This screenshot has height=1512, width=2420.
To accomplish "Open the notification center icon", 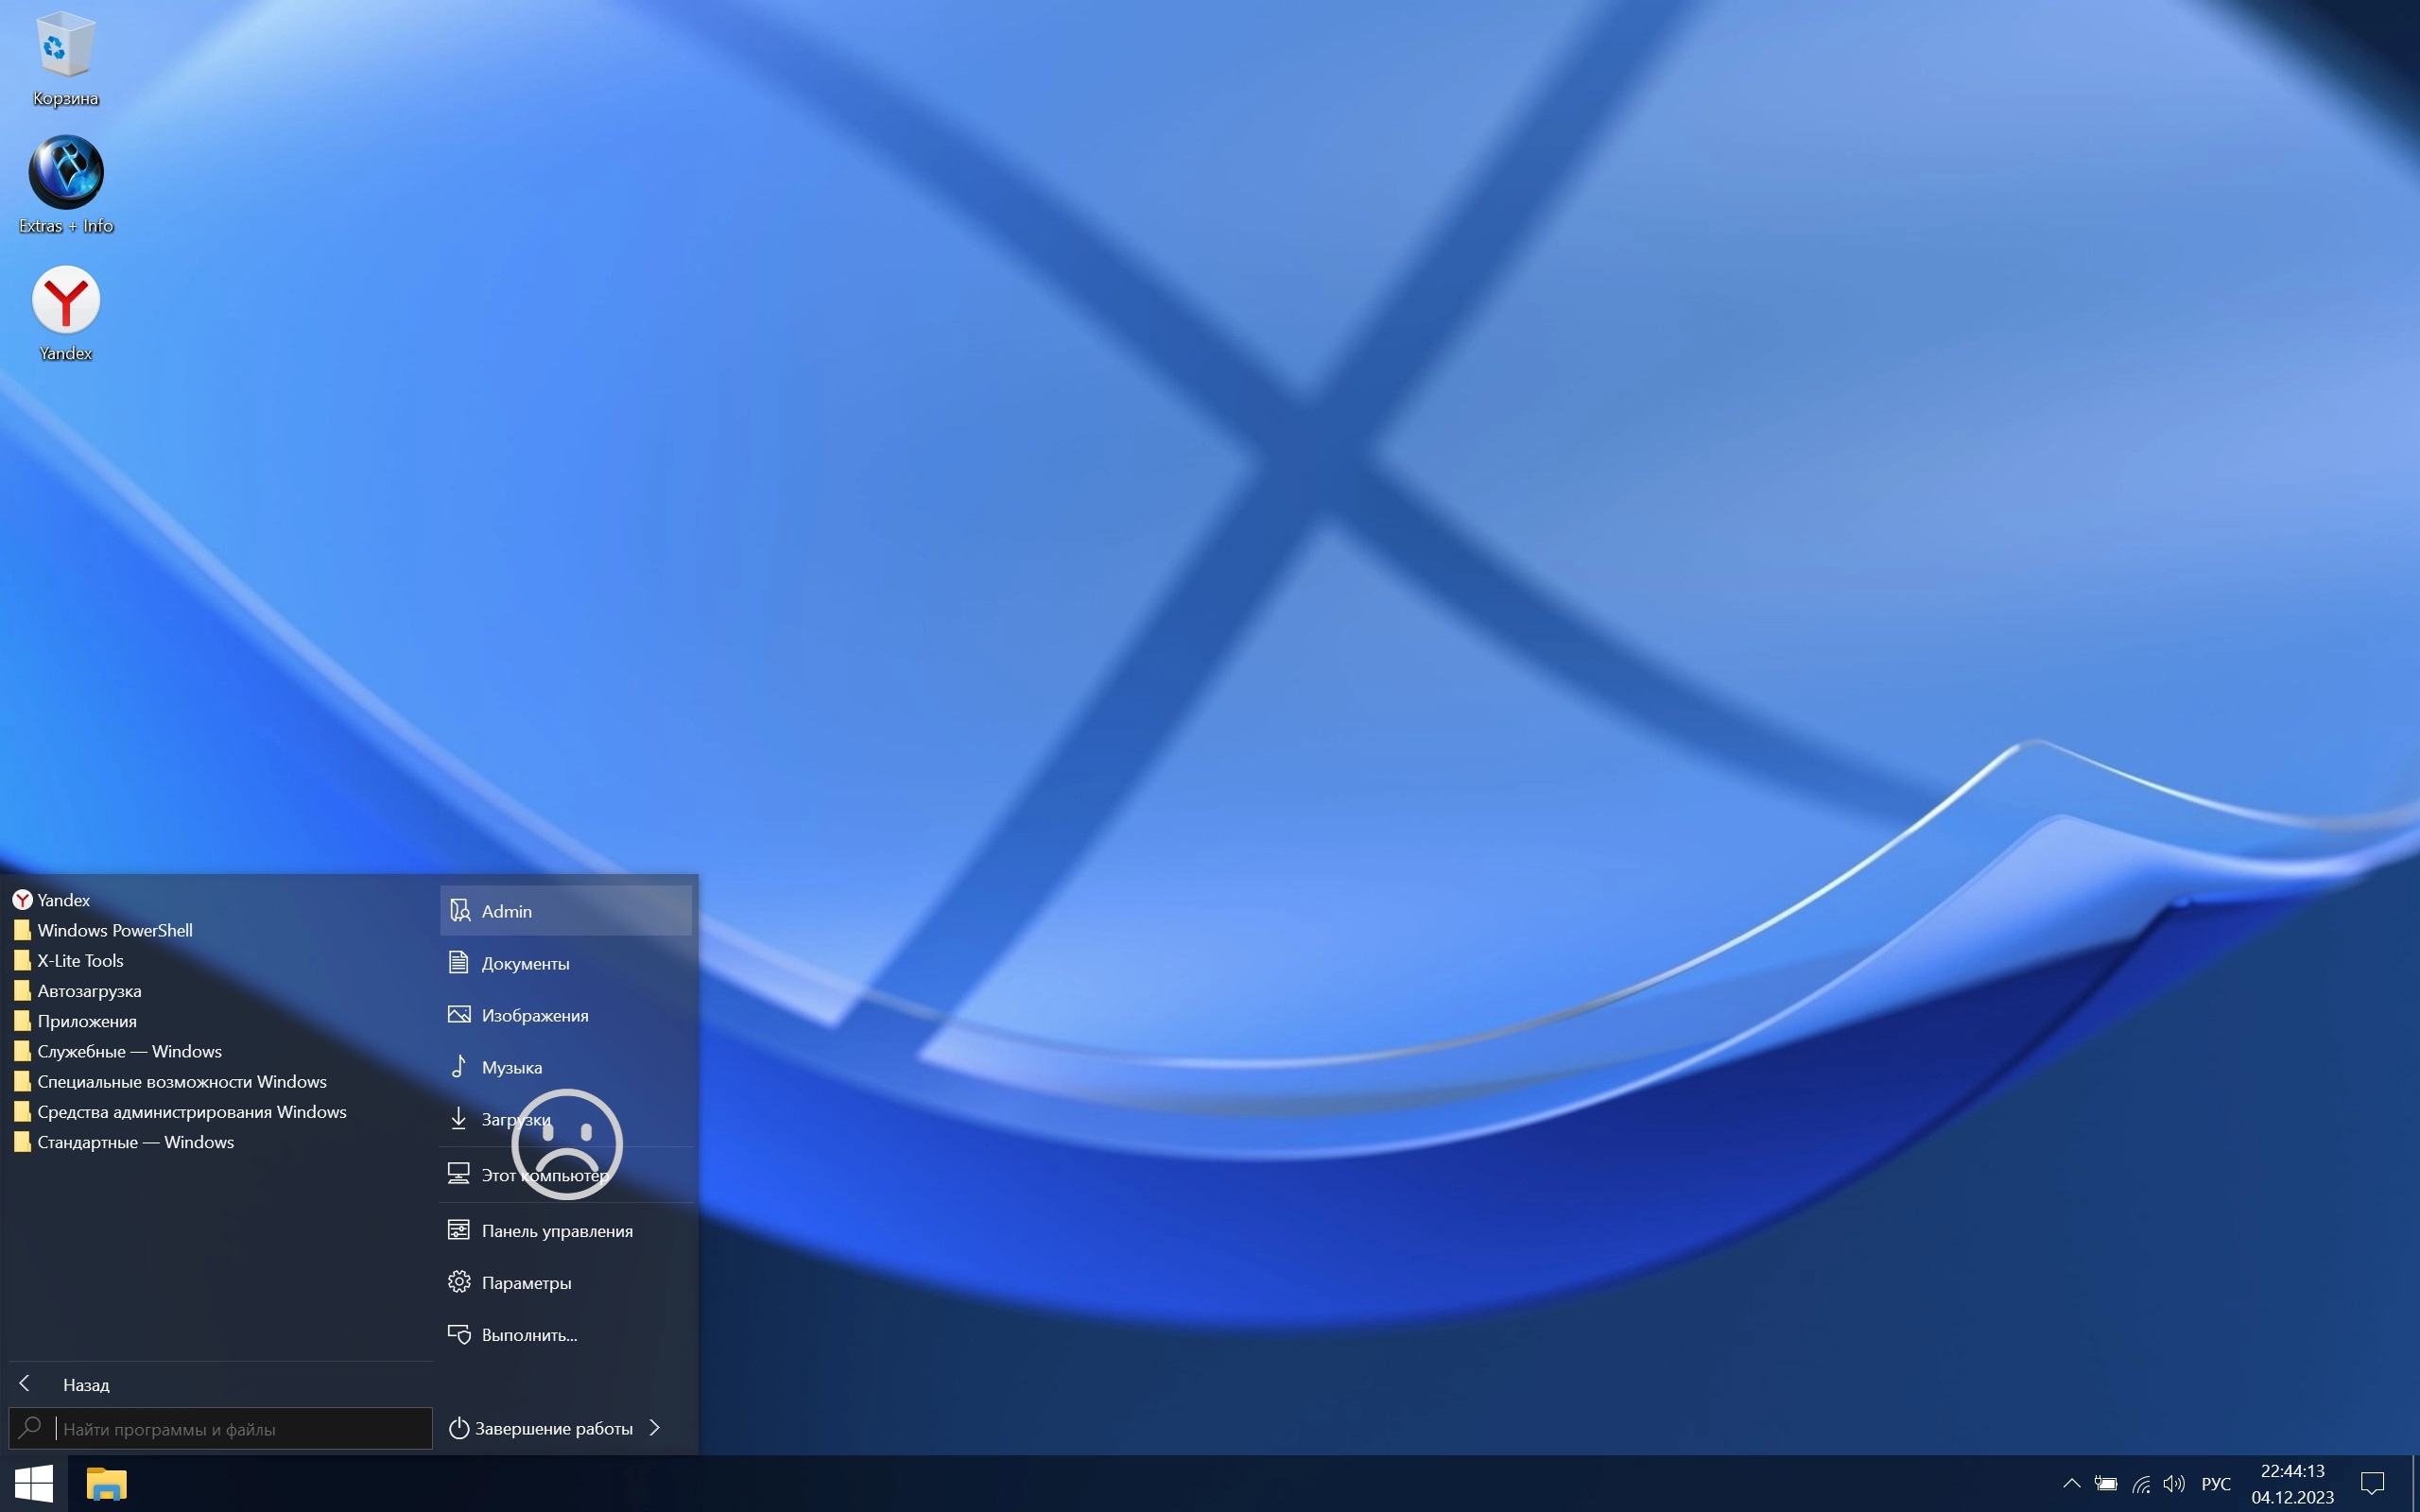I will (x=2372, y=1484).
